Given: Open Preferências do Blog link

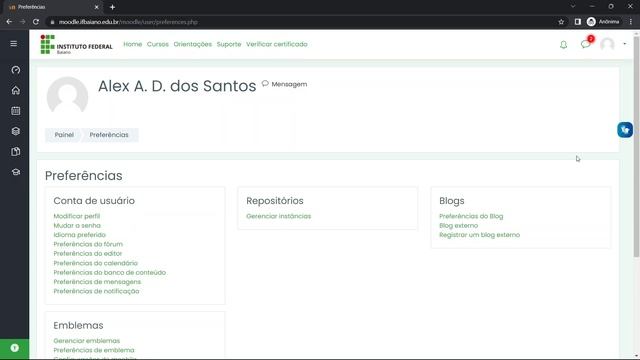Looking at the screenshot, I should coord(471,216).
